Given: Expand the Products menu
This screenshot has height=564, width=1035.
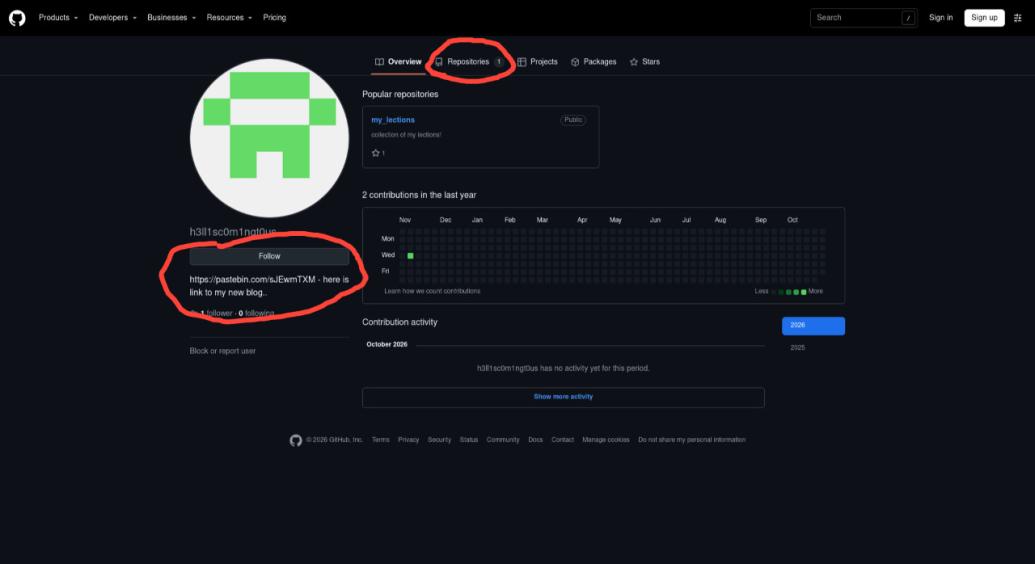Looking at the screenshot, I should [x=58, y=18].
